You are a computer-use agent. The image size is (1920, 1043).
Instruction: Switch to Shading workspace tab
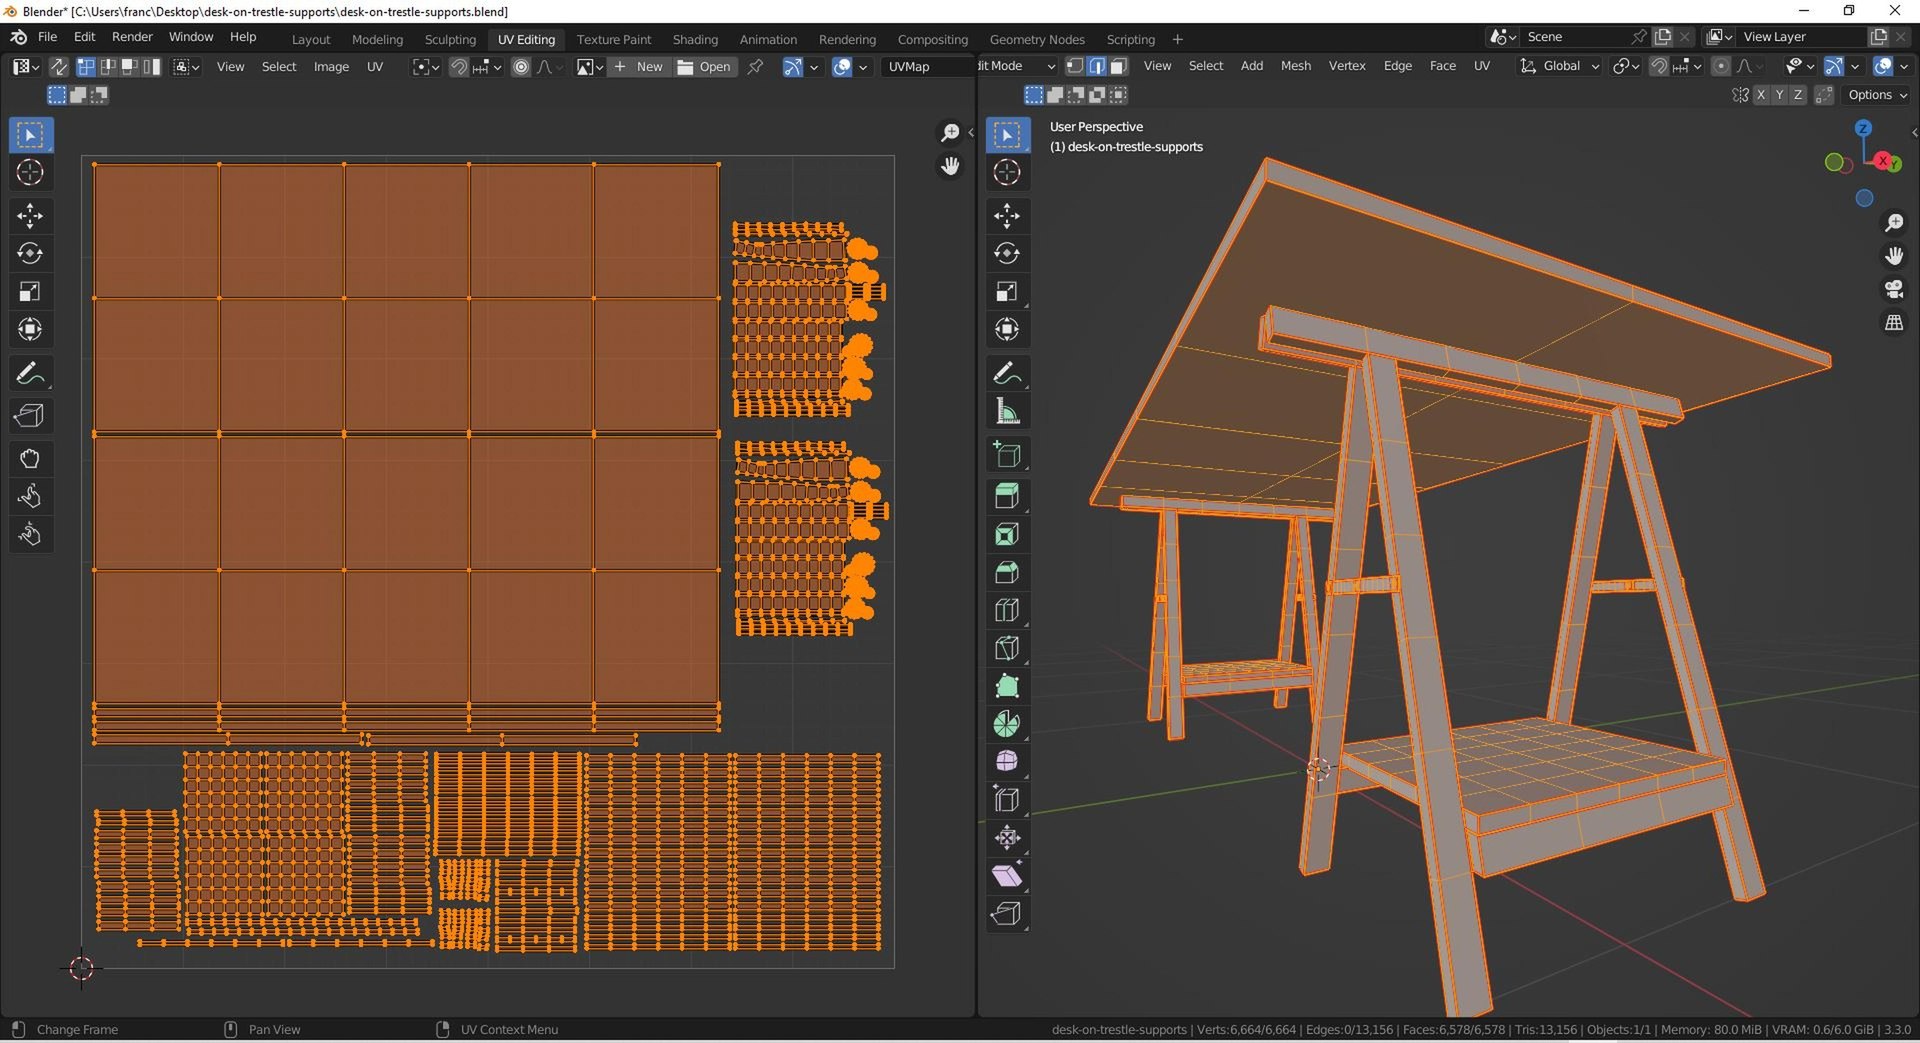695,39
